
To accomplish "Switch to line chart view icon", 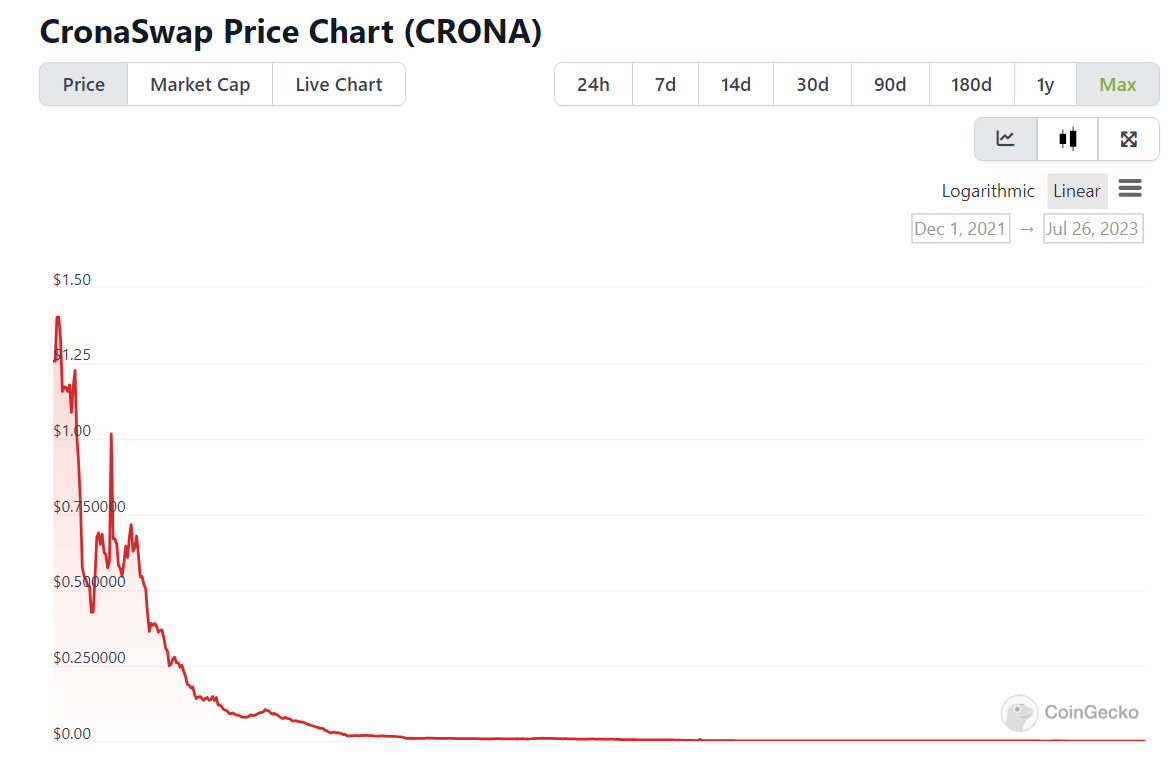I will point(1006,139).
